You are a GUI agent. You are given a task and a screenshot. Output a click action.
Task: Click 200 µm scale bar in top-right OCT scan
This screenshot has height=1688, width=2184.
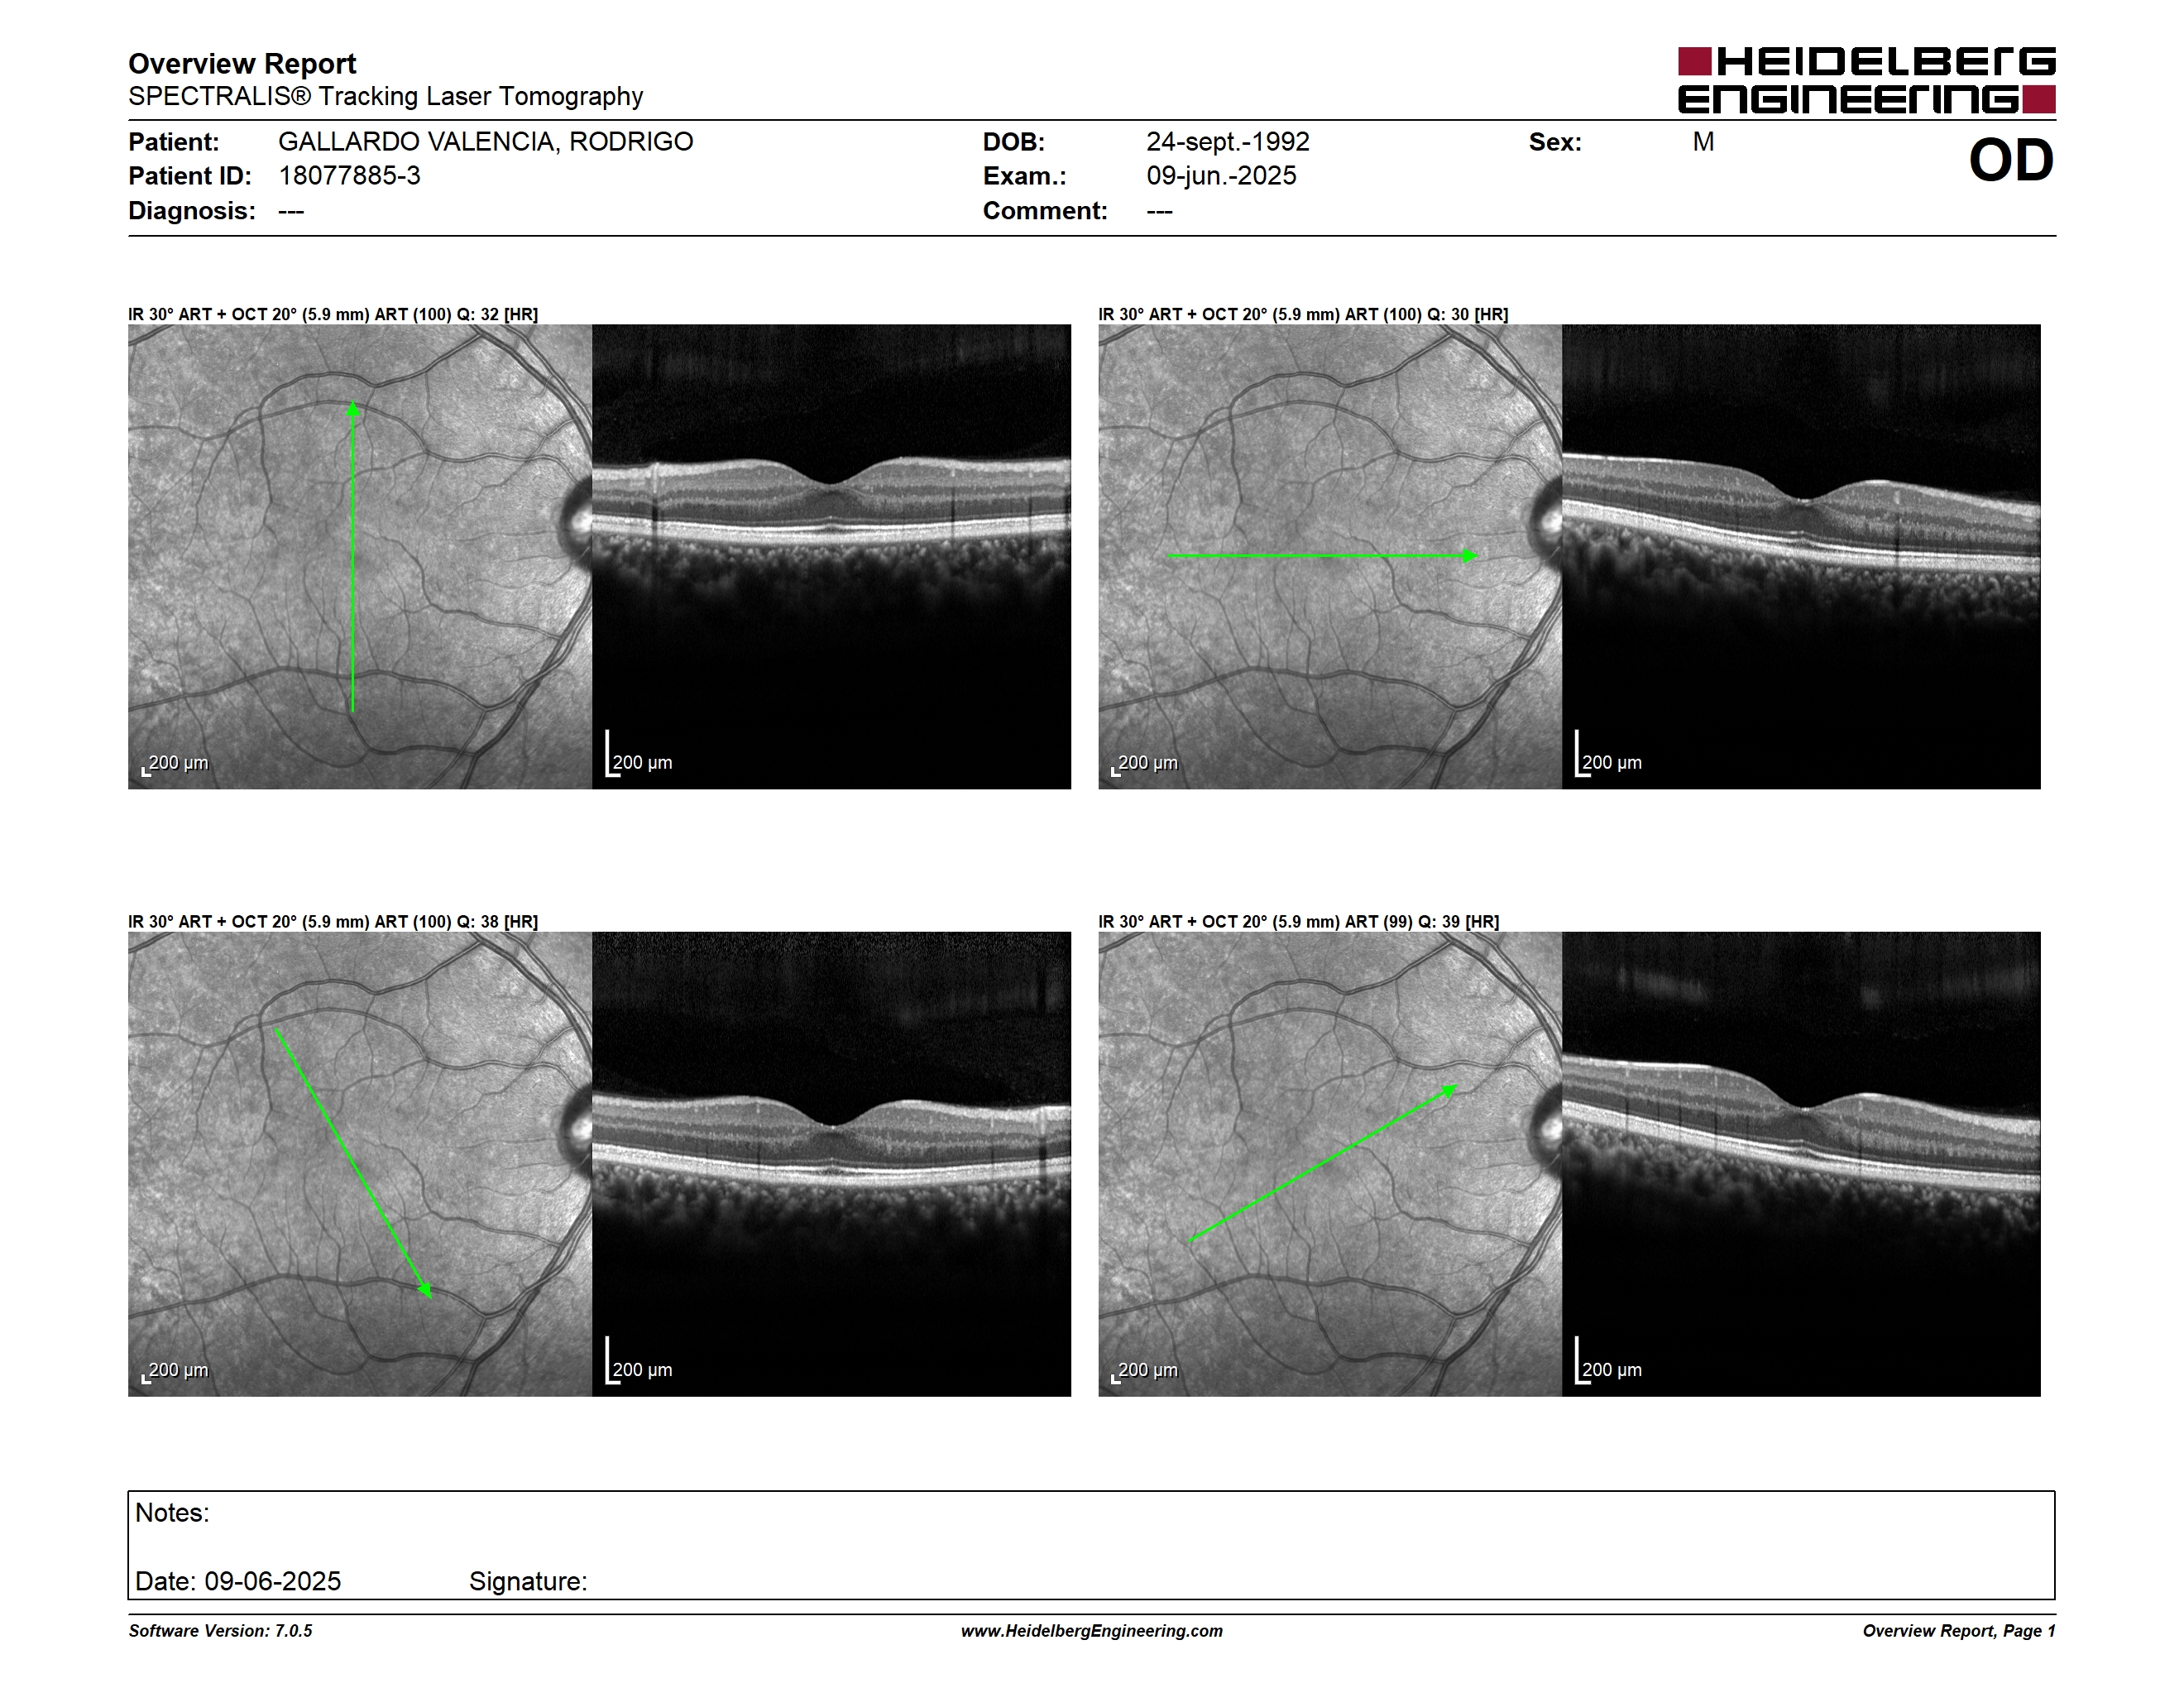(1609, 755)
